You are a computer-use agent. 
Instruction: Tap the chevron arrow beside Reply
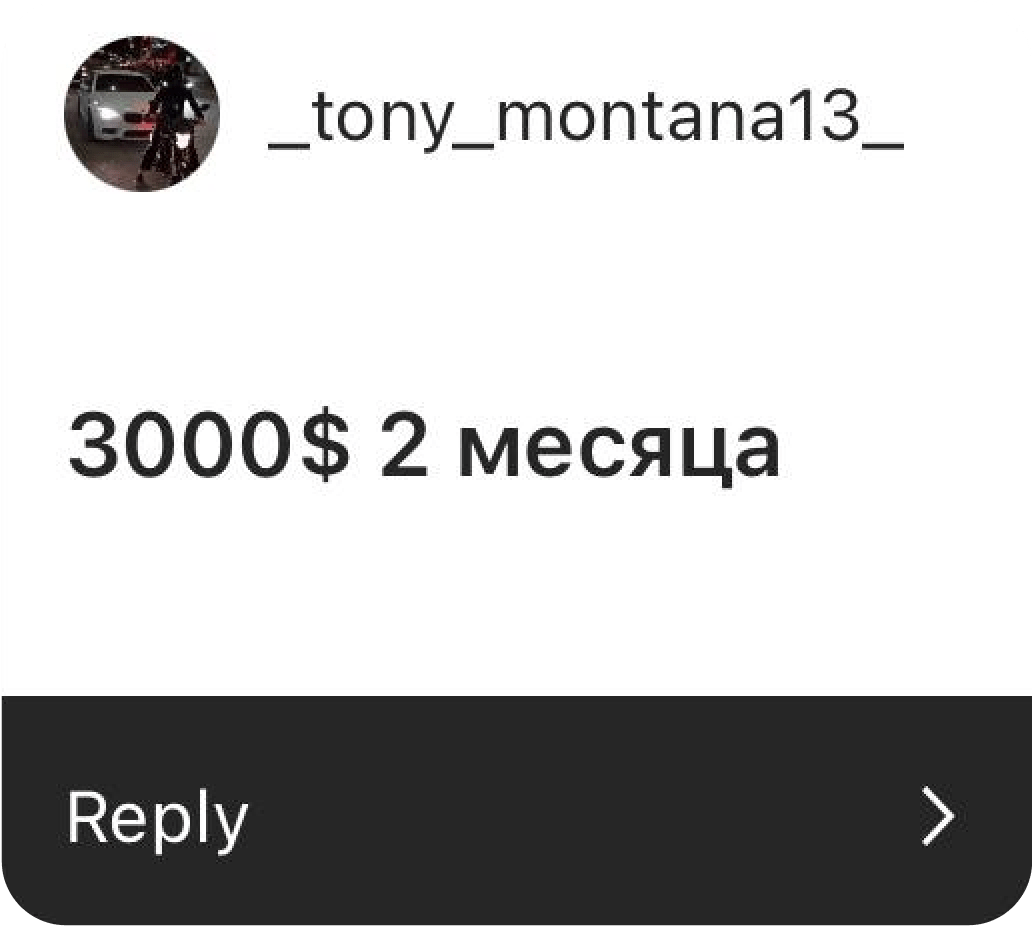938,815
